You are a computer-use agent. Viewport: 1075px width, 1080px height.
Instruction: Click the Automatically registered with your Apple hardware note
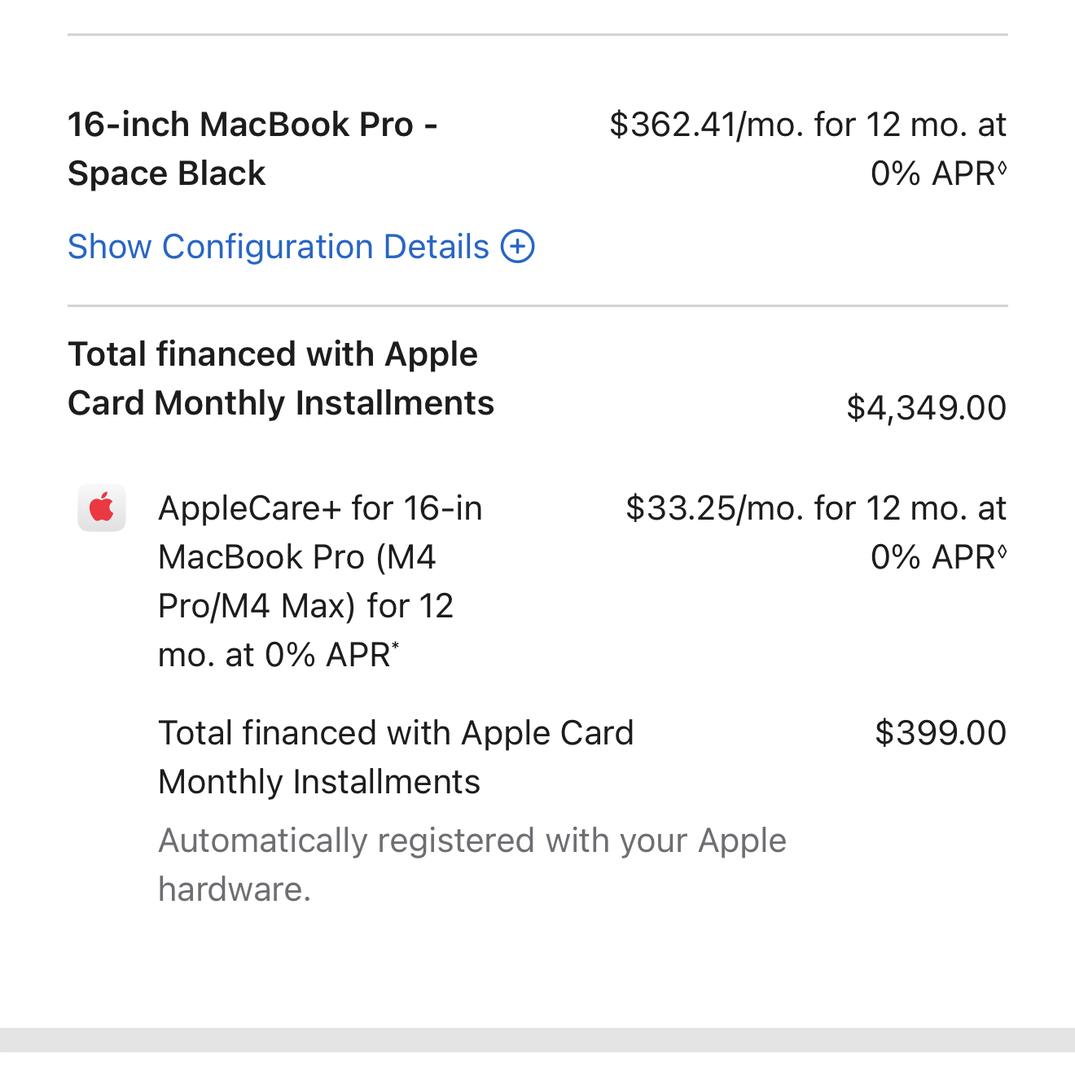[472, 865]
